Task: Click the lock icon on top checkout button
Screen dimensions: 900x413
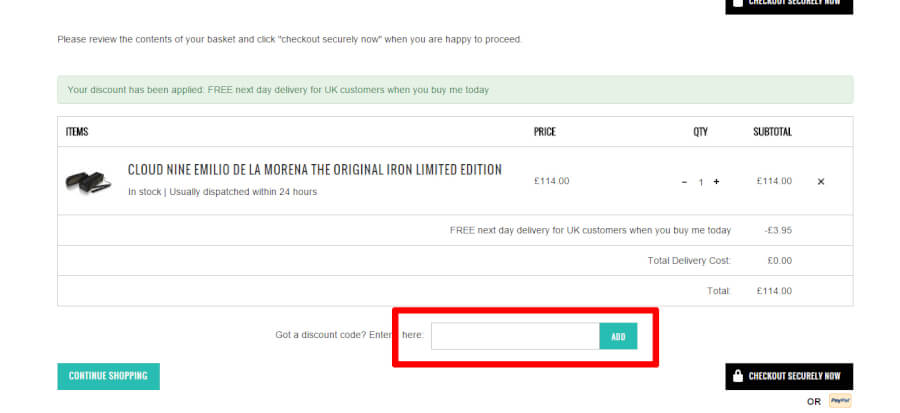Action: pyautogui.click(x=738, y=3)
